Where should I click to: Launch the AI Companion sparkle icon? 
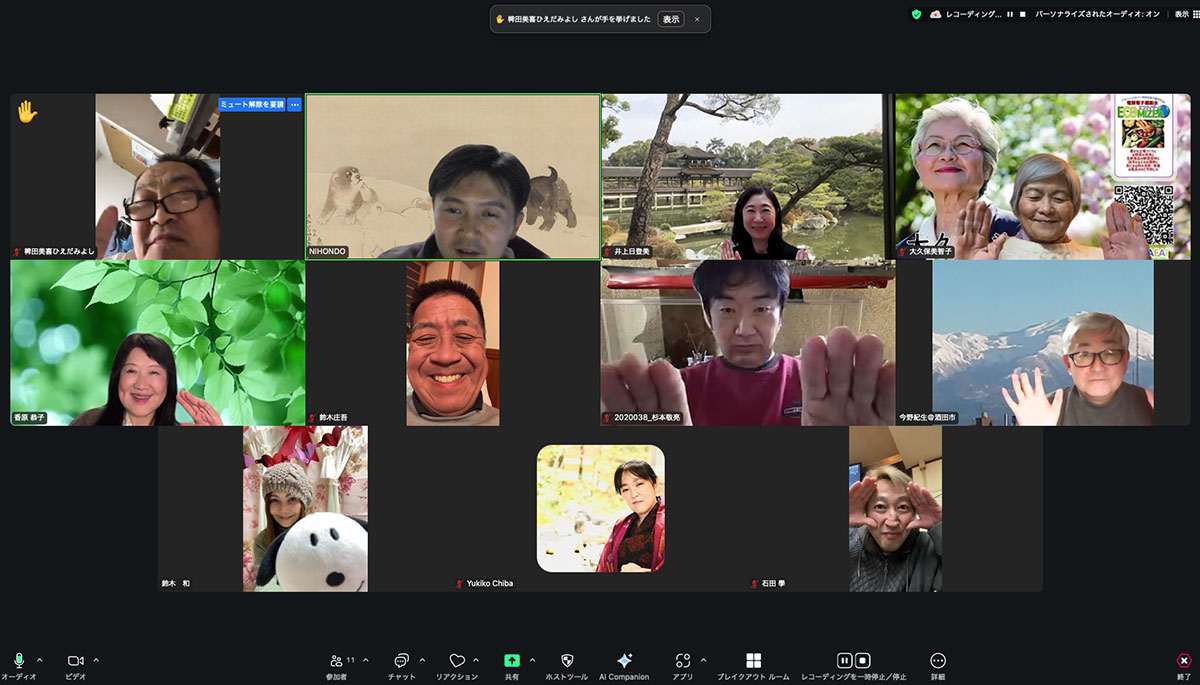pos(624,661)
